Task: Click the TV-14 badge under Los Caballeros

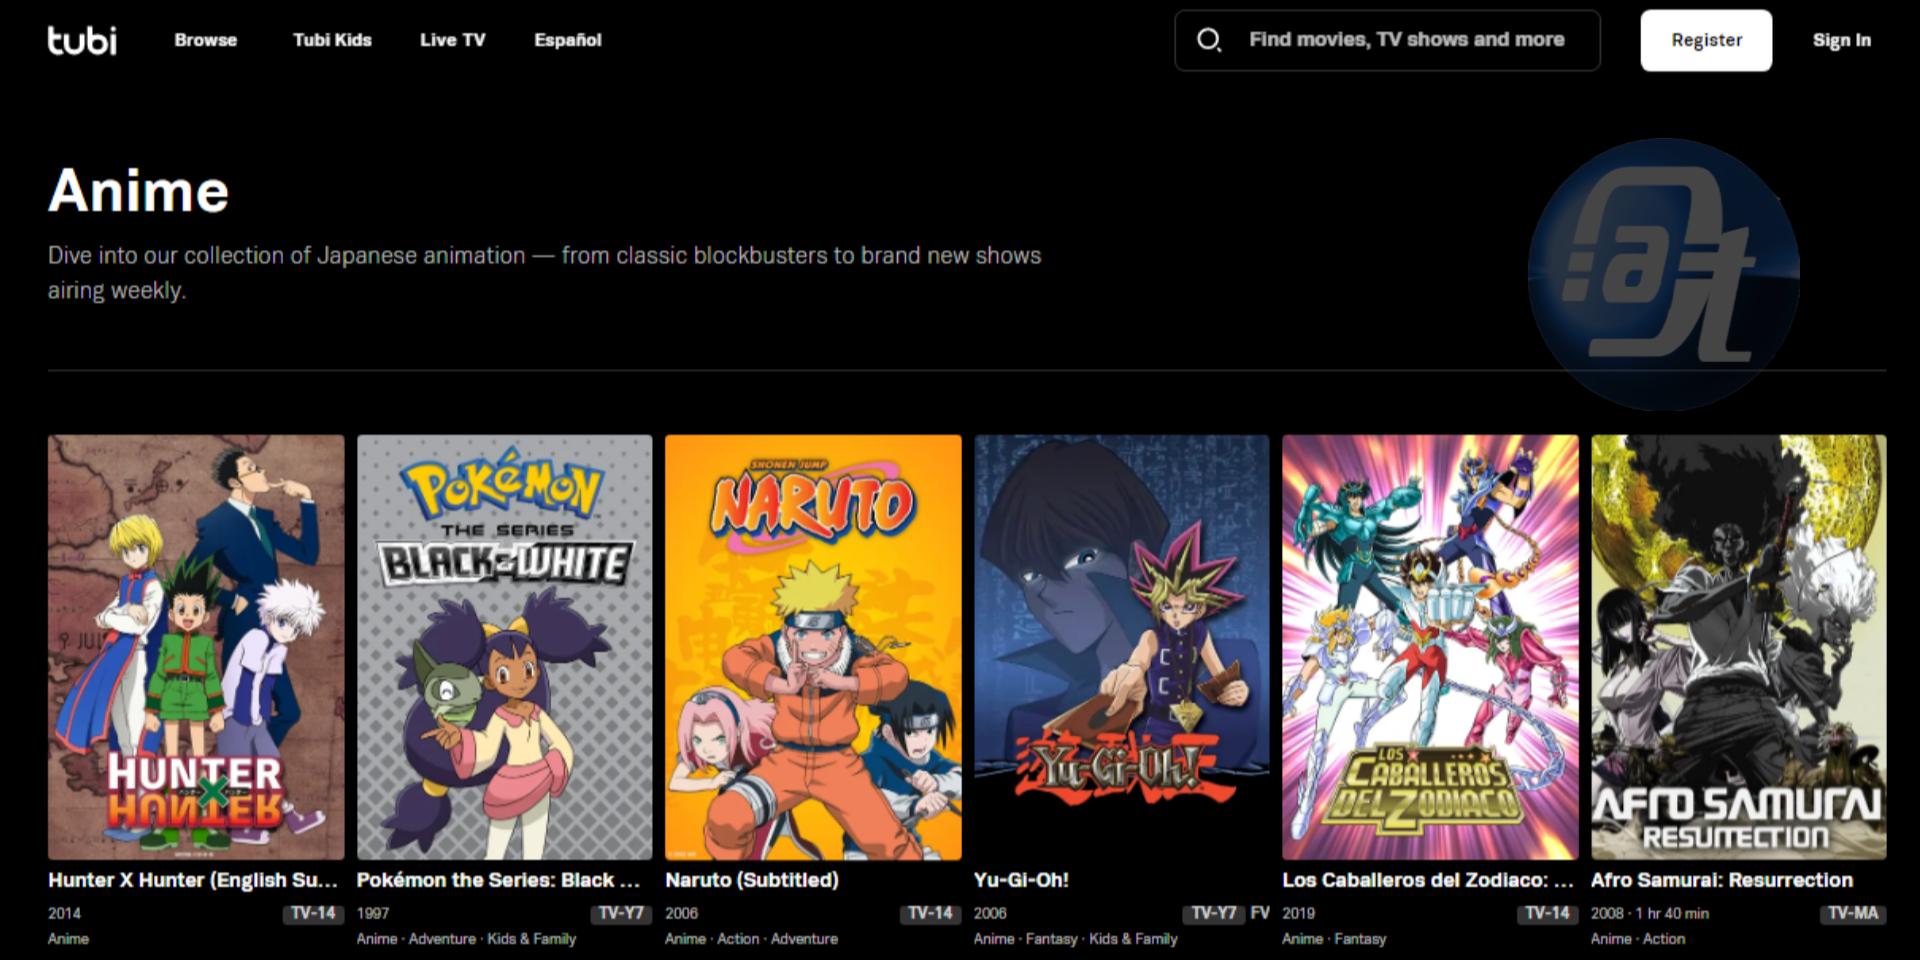Action: [1547, 913]
